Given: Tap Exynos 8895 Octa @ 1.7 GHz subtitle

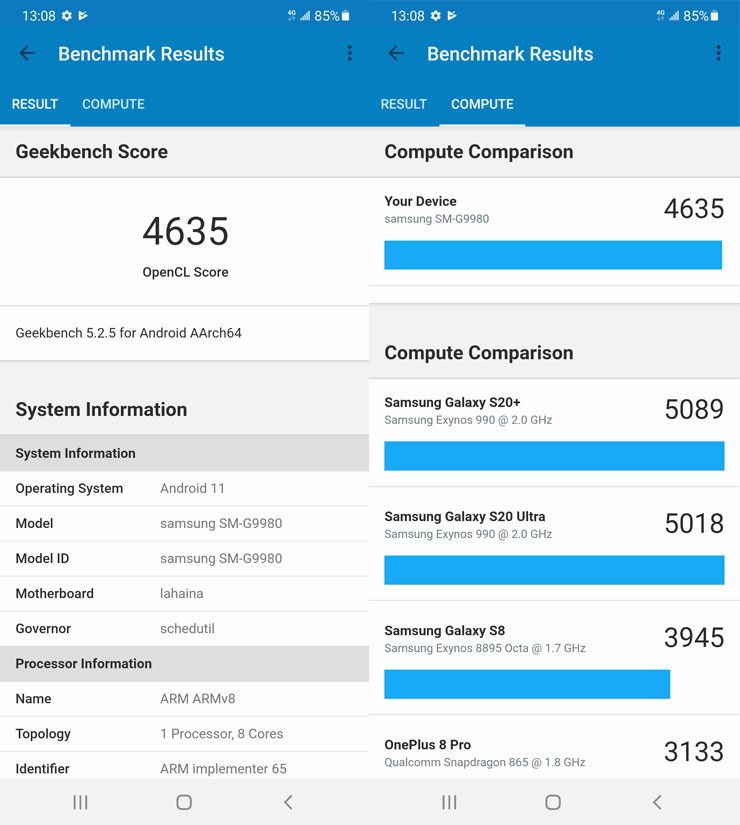Looking at the screenshot, I should (485, 648).
